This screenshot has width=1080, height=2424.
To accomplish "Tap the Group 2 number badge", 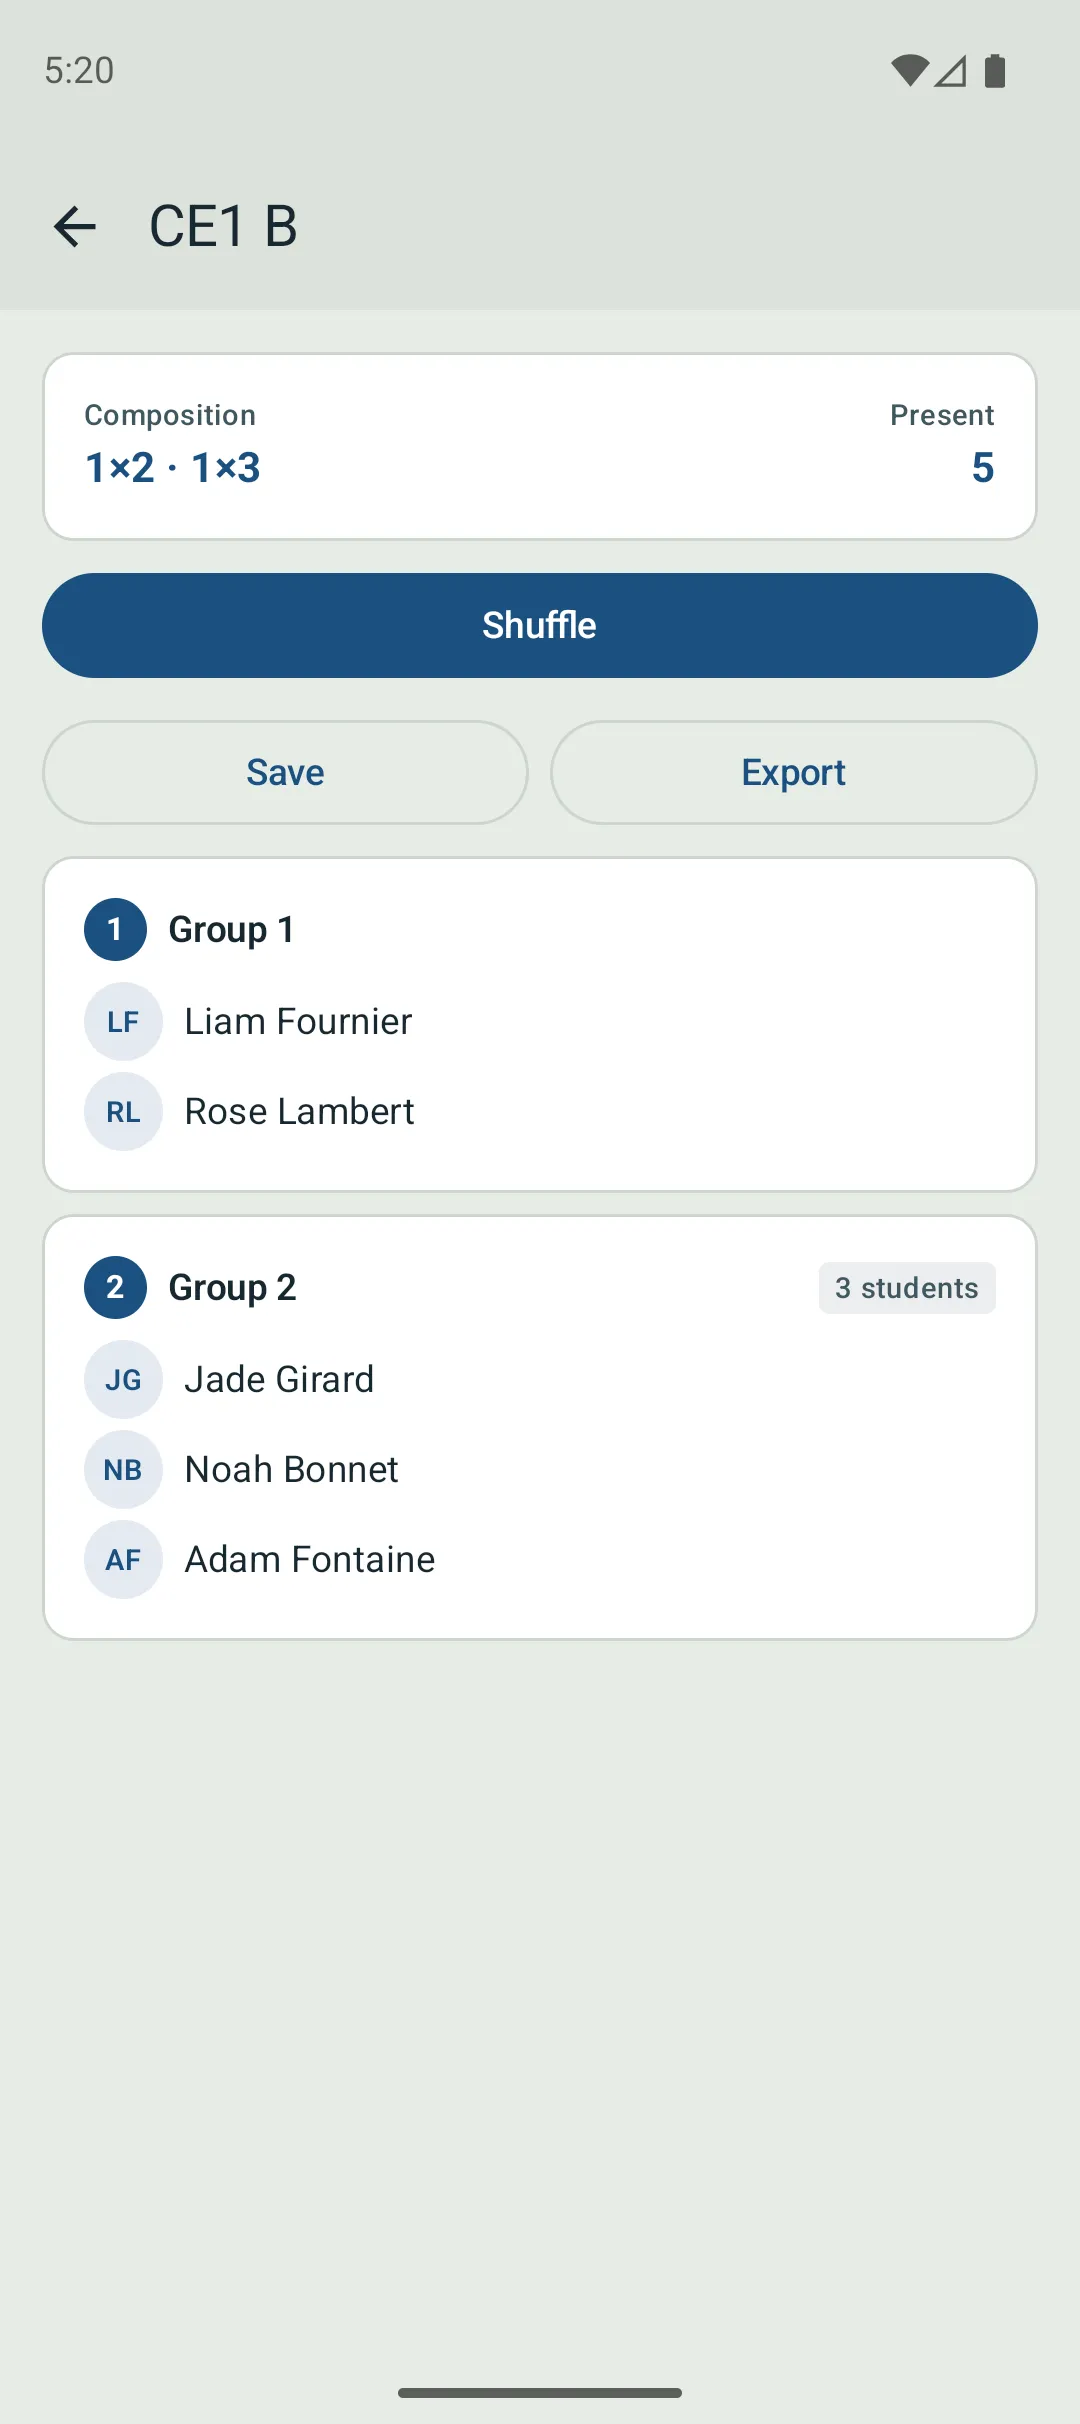I will (115, 1287).
